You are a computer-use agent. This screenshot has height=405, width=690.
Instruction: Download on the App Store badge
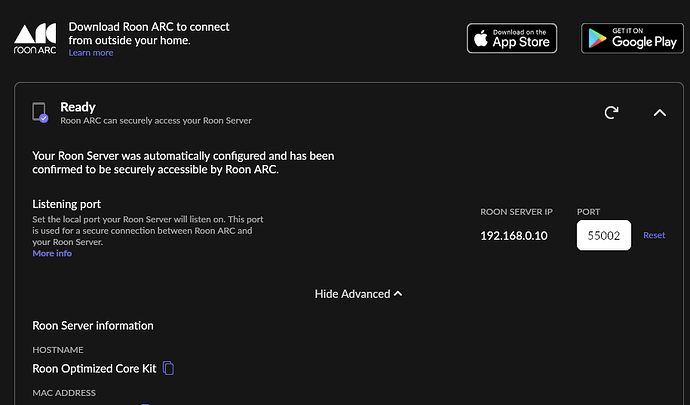coord(512,38)
